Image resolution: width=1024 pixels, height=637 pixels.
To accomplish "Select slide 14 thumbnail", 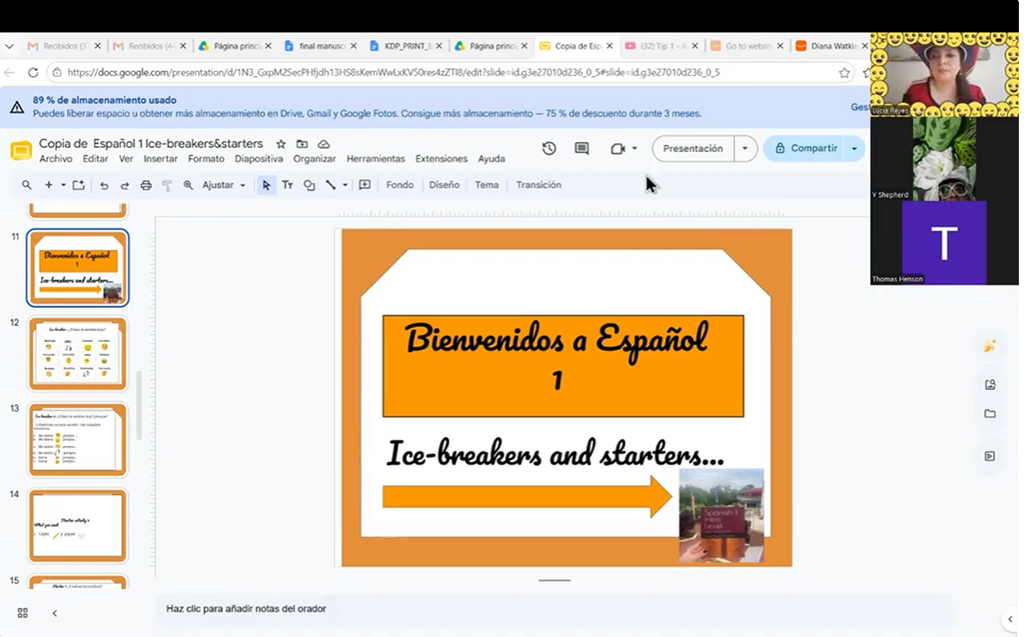I will tap(78, 525).
